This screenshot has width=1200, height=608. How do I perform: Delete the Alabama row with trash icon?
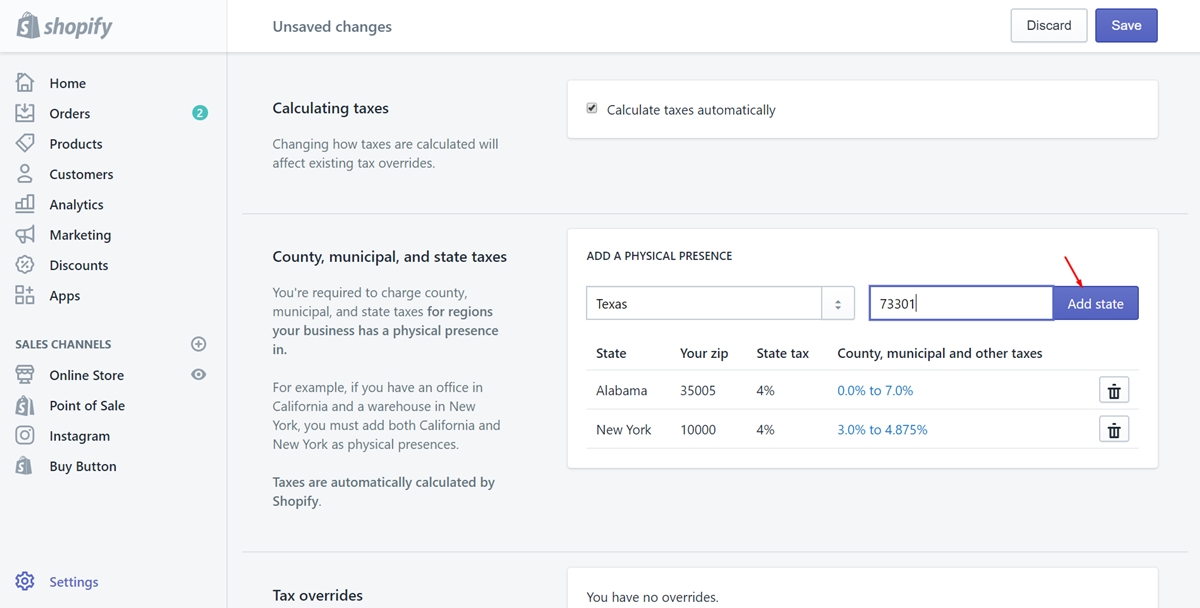click(1114, 390)
